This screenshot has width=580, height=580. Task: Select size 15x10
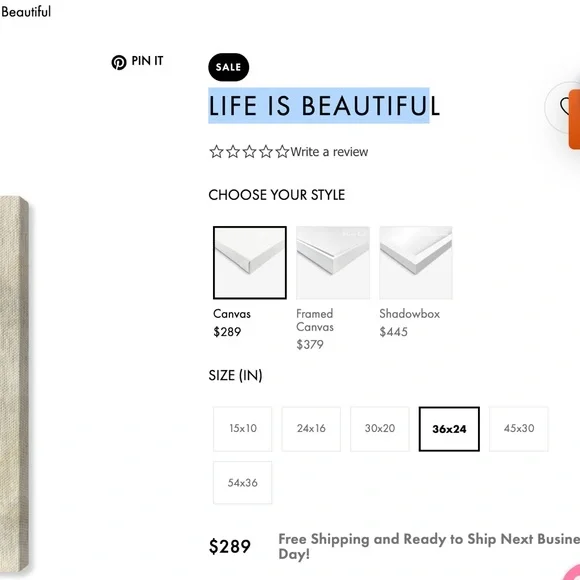[x=243, y=429]
